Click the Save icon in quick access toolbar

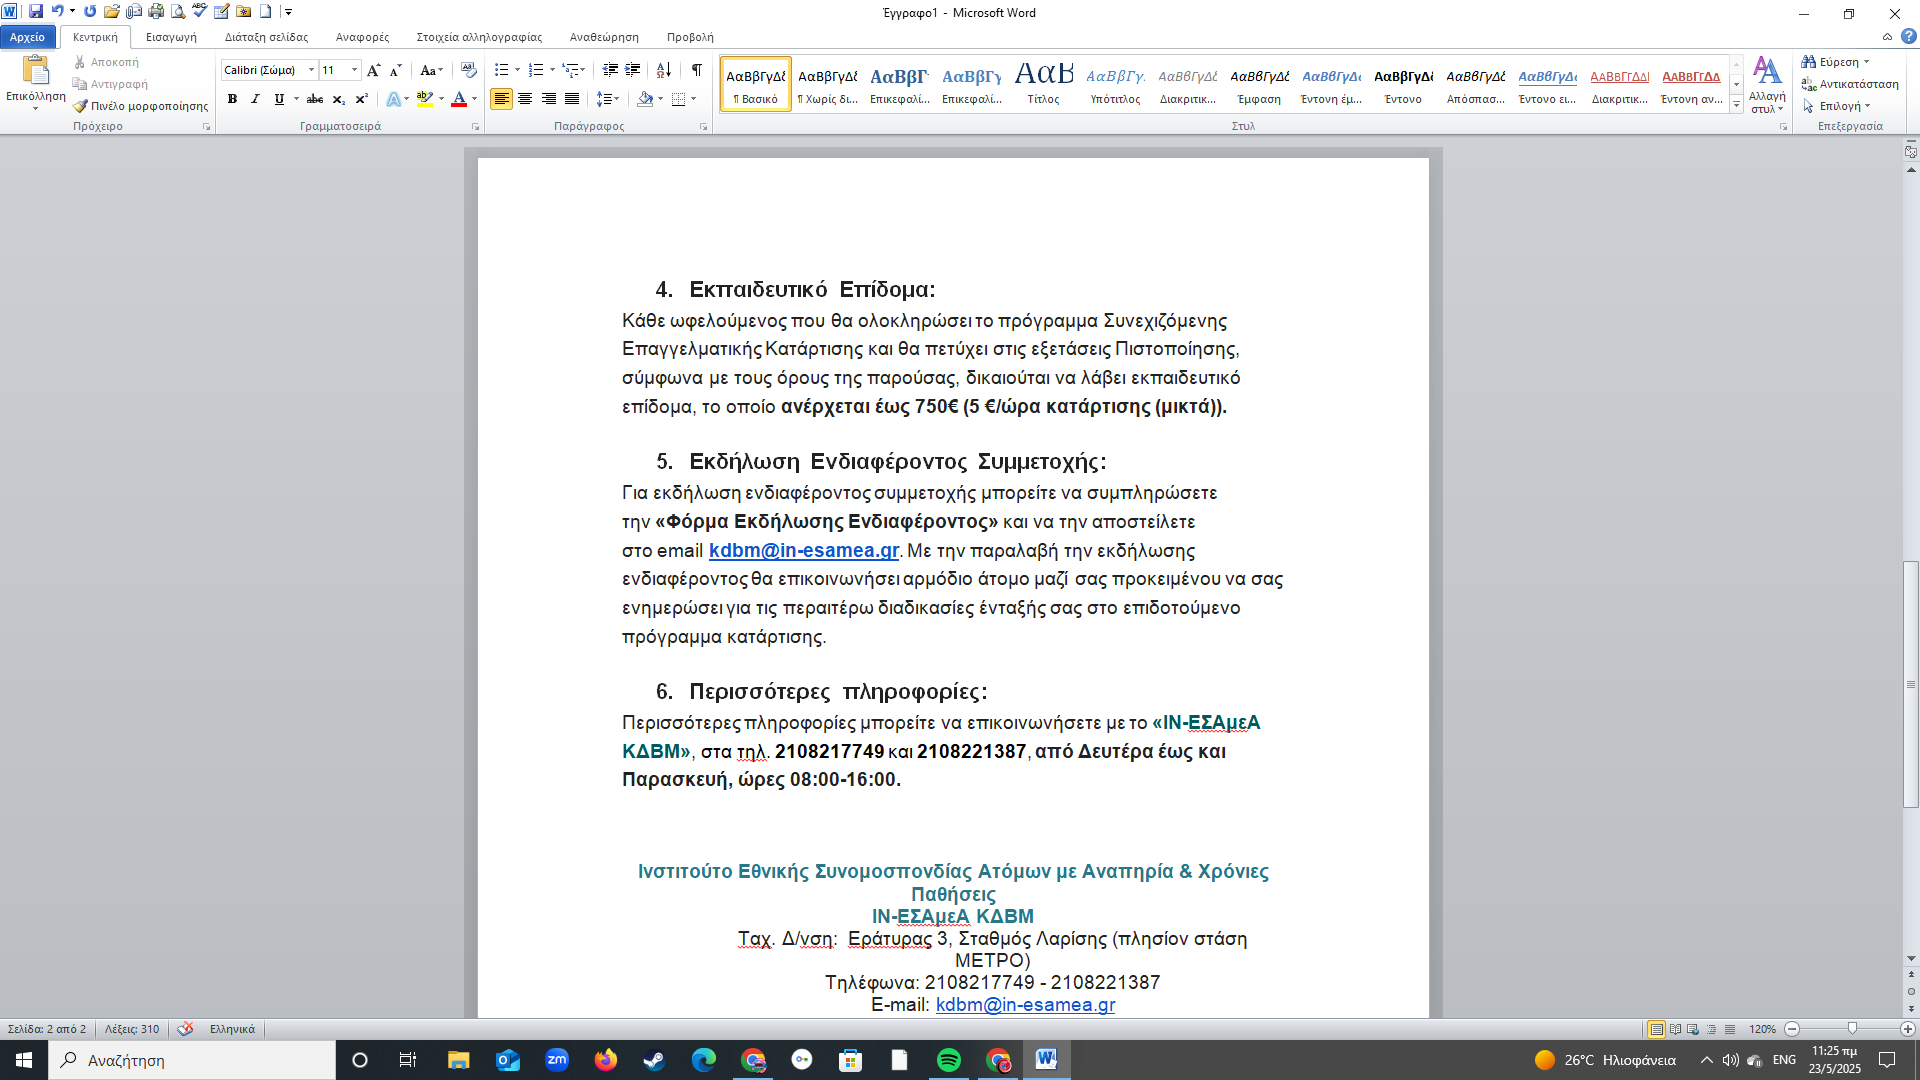click(x=36, y=12)
